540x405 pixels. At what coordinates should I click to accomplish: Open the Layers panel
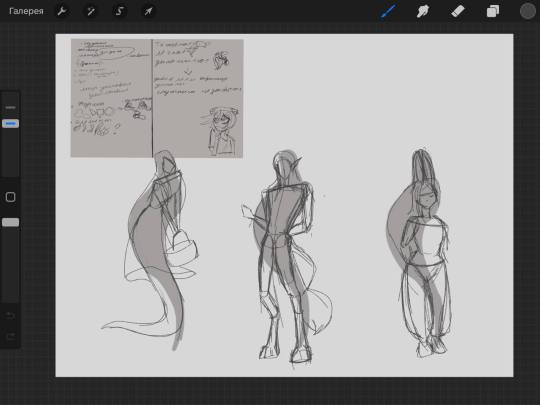tap(493, 11)
